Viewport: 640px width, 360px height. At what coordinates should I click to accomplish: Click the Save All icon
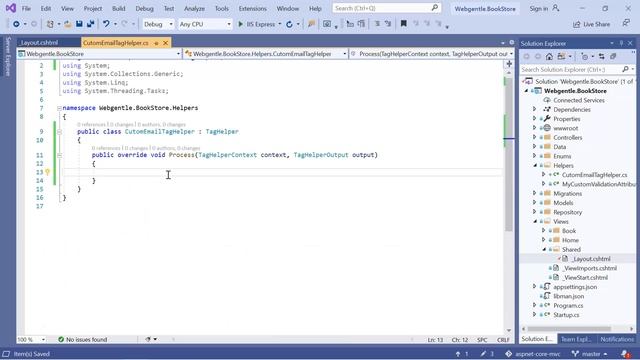[90, 24]
